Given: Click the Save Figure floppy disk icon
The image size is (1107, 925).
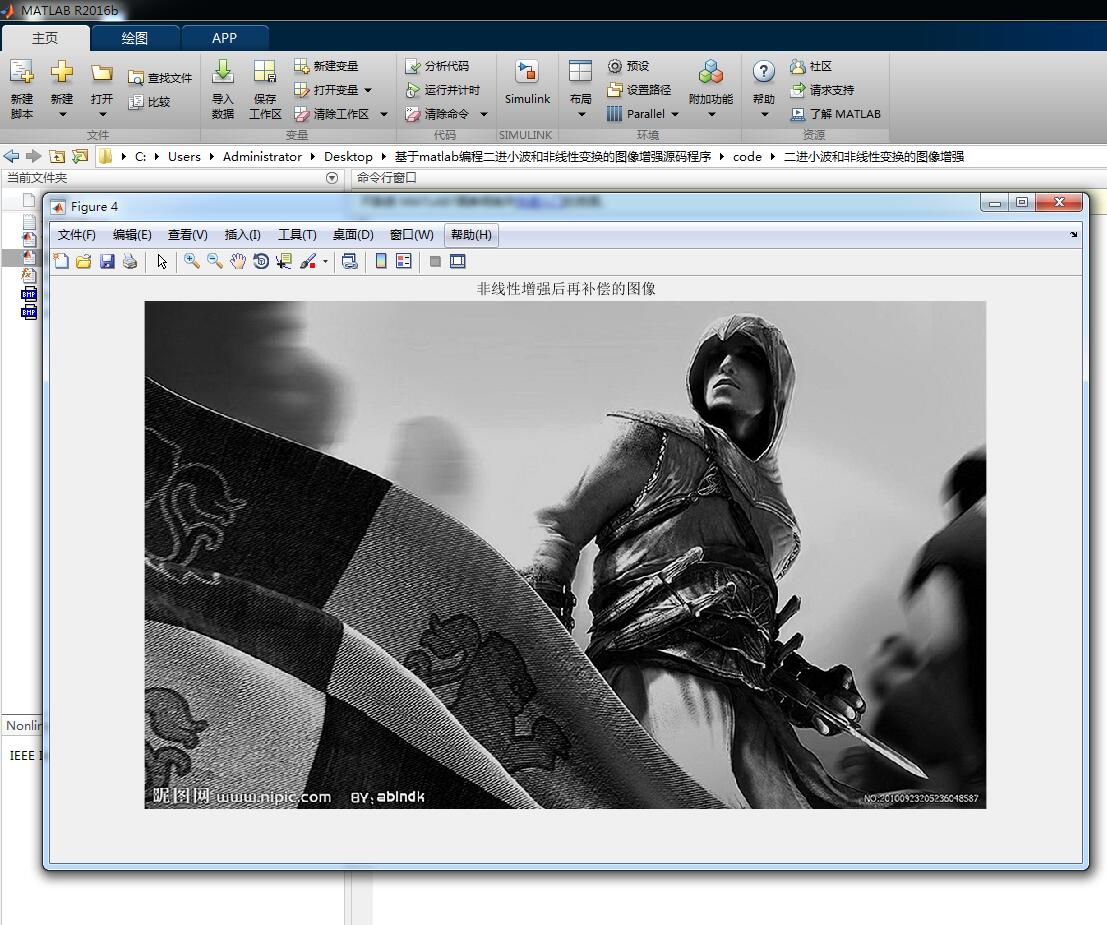Looking at the screenshot, I should [107, 261].
